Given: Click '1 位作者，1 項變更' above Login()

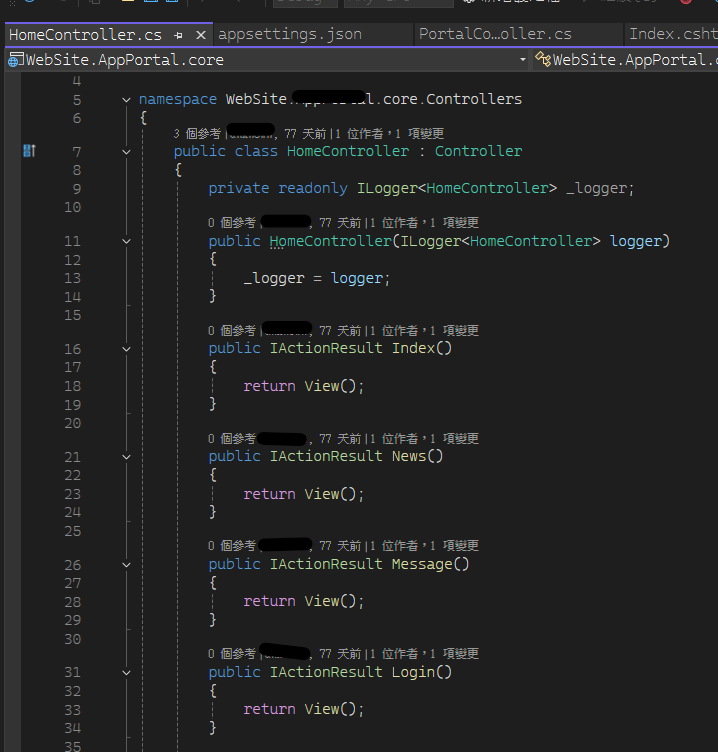Looking at the screenshot, I should [424, 653].
